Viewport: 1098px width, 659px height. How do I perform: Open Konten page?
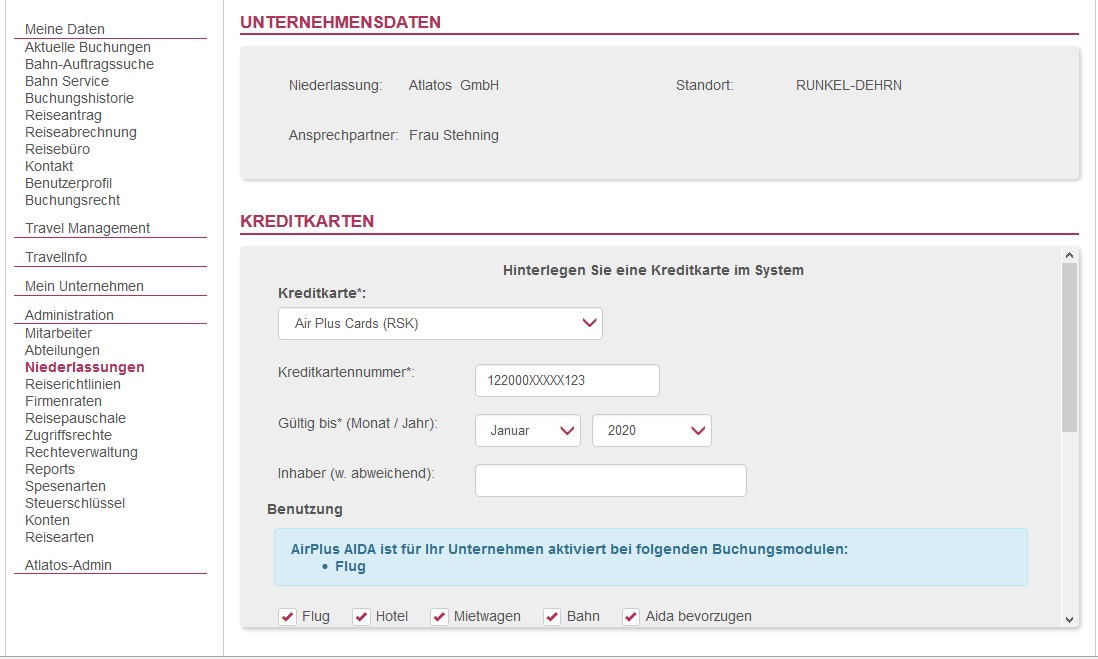pos(48,520)
